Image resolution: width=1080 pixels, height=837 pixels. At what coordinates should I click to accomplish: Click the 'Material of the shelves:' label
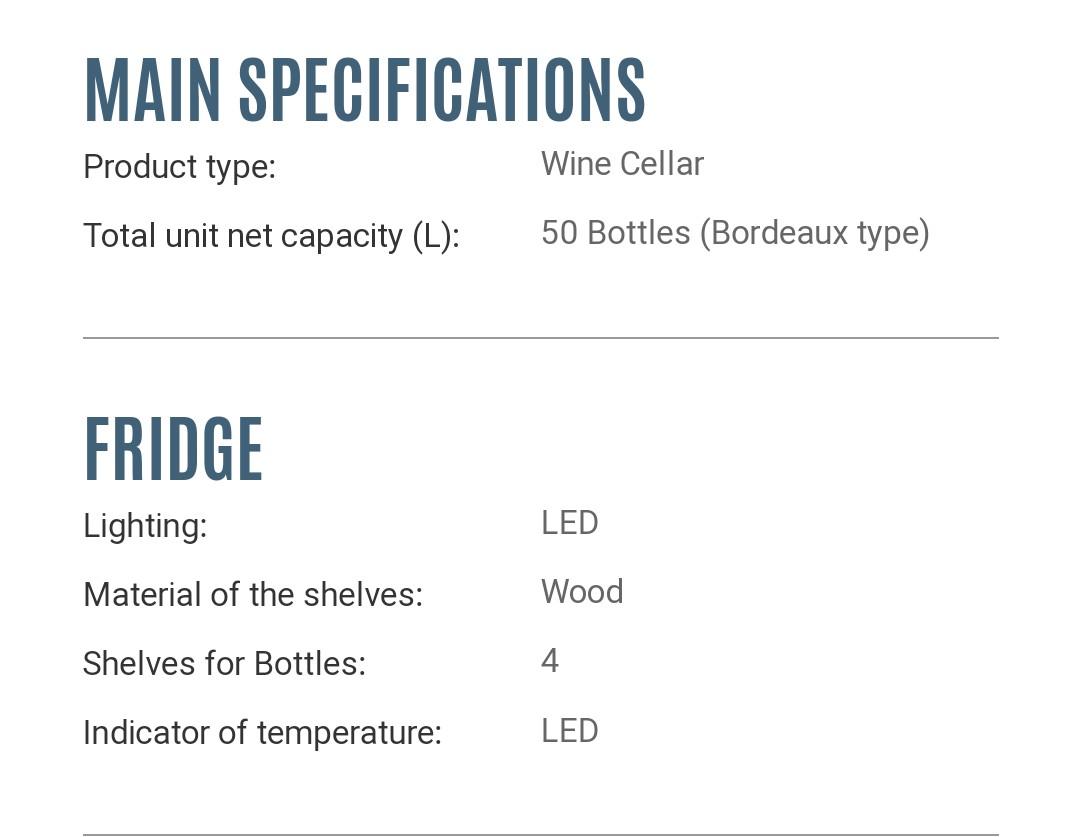coord(253,594)
